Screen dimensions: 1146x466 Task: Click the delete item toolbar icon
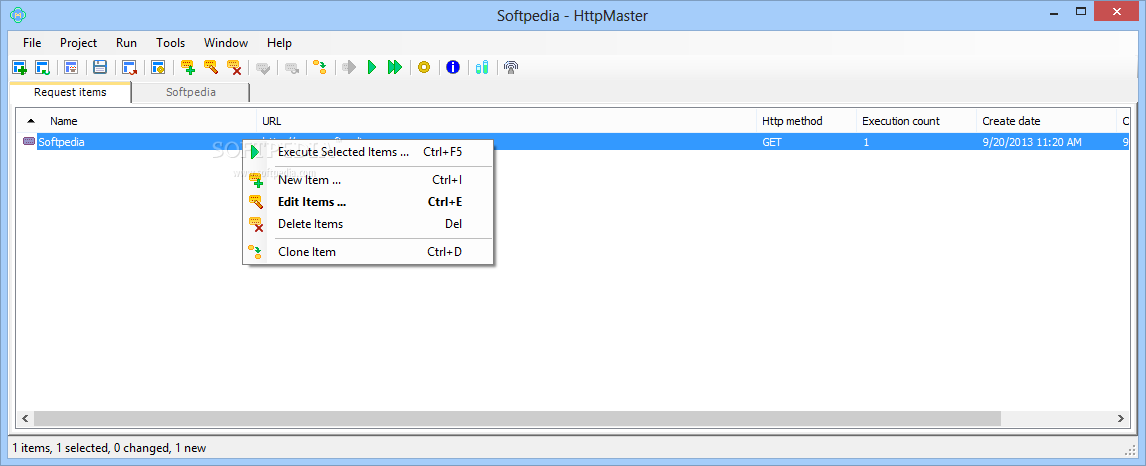point(234,67)
